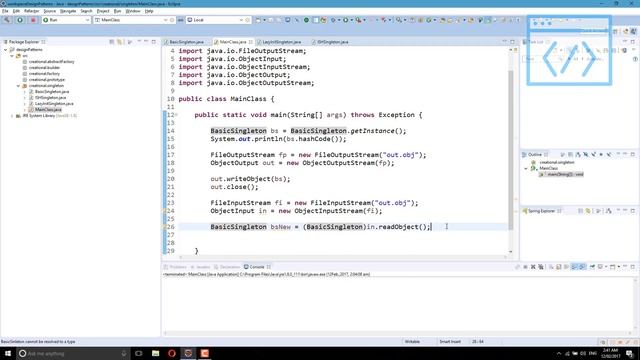Switch to the BasicSingleton.java editor tab
The height and width of the screenshot is (360, 640).
pos(187,42)
